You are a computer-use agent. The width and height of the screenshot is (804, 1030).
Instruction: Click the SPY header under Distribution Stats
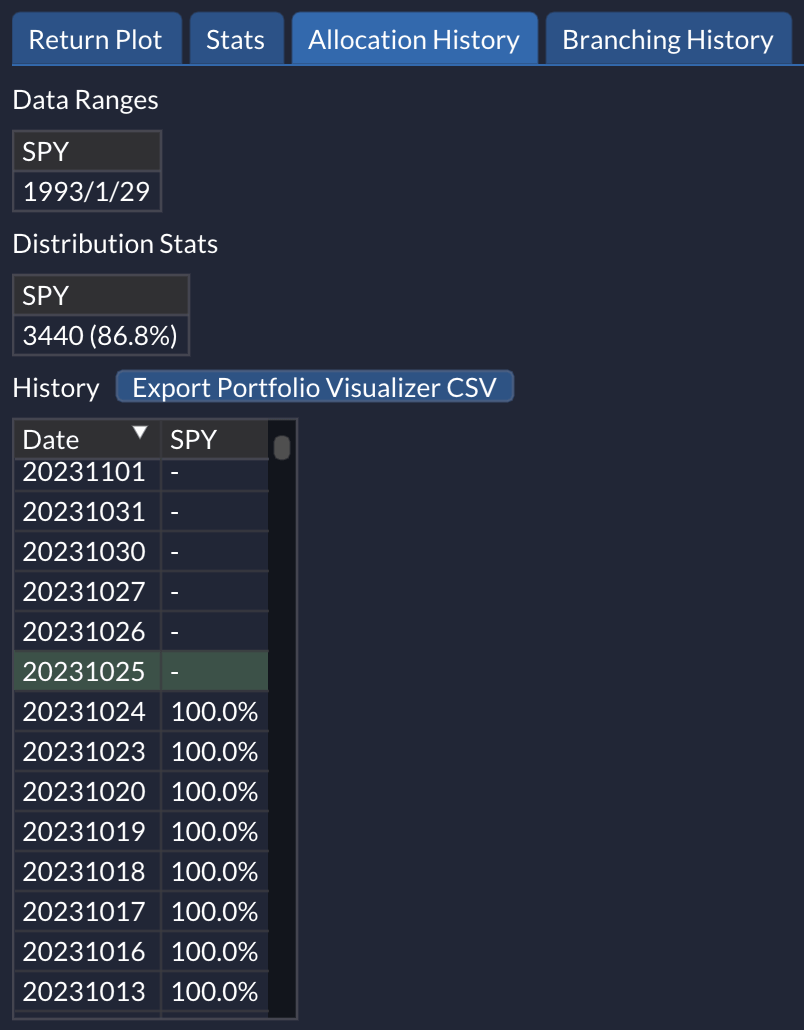tap(100, 296)
